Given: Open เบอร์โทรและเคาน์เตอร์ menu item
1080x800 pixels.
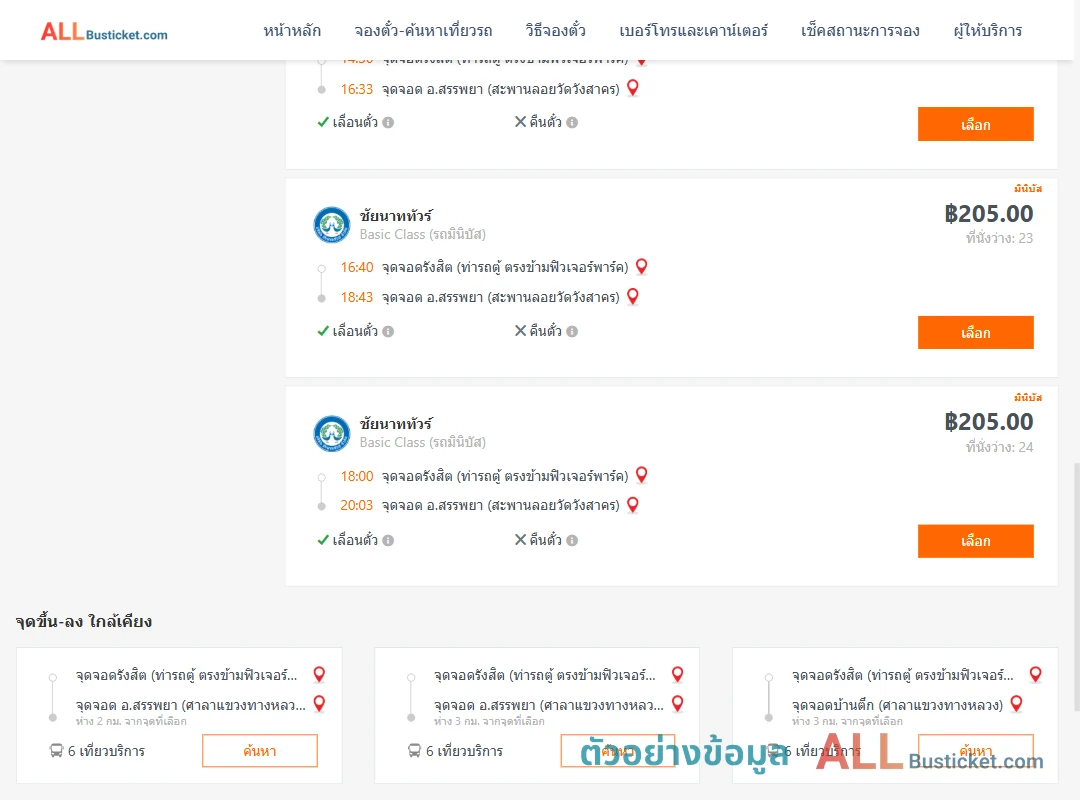Looking at the screenshot, I should (693, 30).
